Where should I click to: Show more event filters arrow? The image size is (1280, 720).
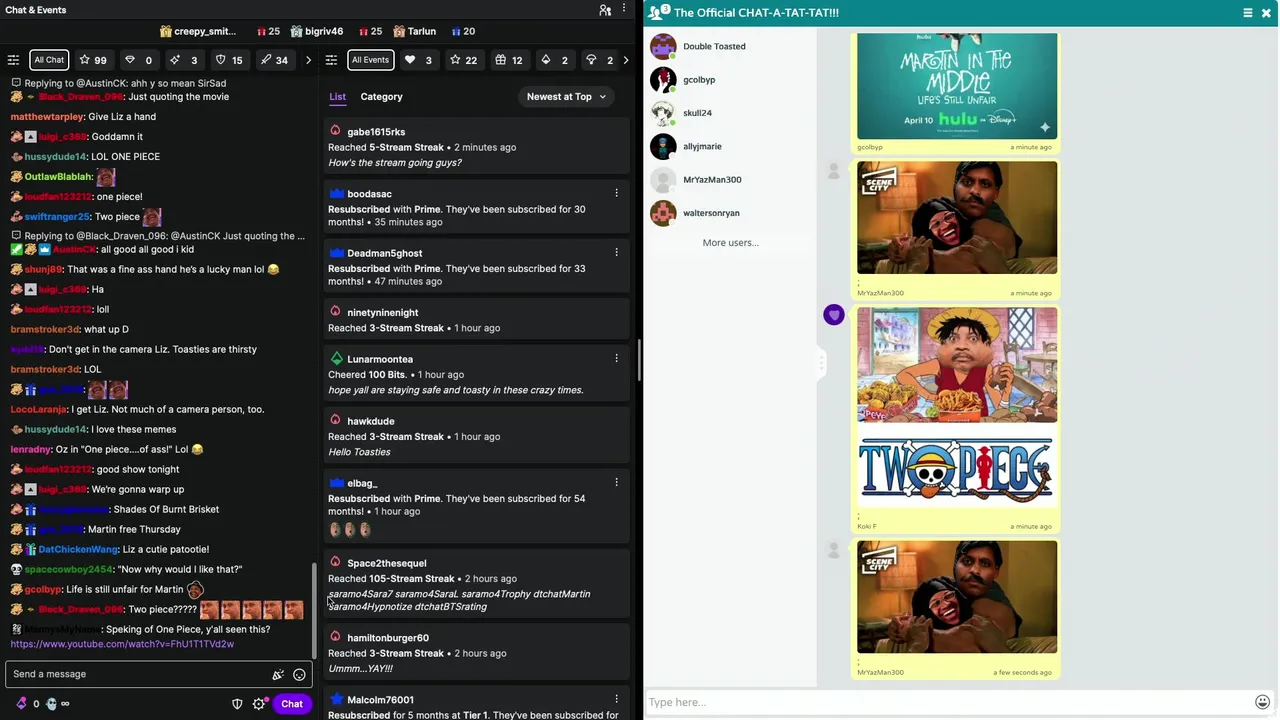tap(626, 60)
